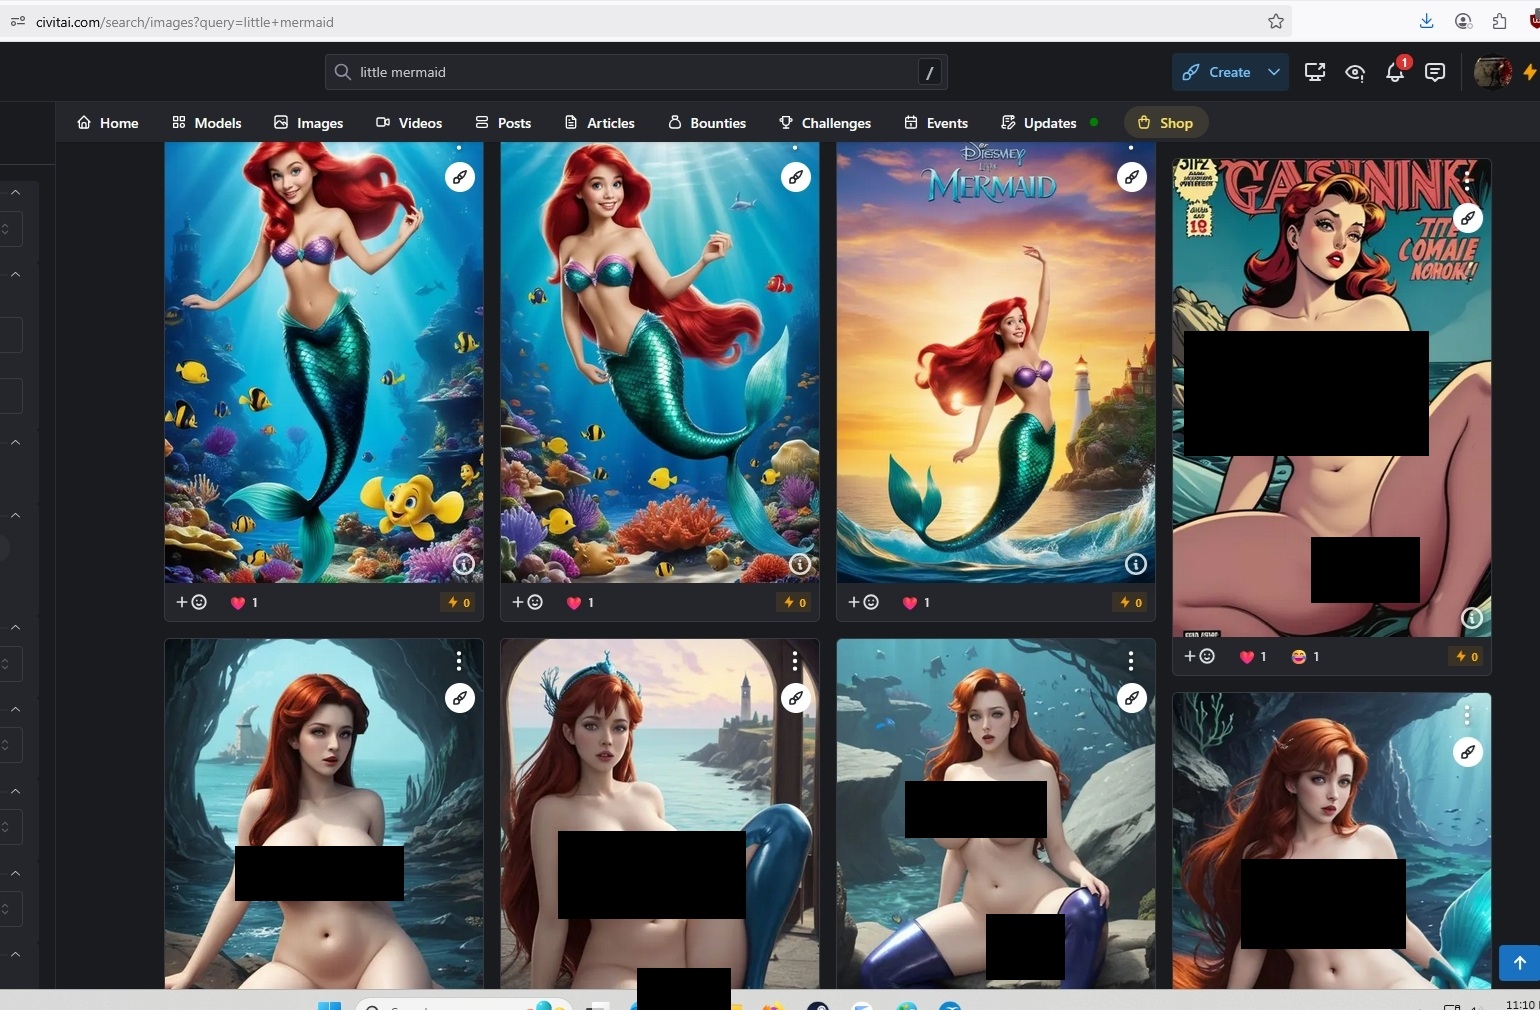The width and height of the screenshot is (1540, 1010).
Task: Remix the comic cover image
Action: (1468, 217)
